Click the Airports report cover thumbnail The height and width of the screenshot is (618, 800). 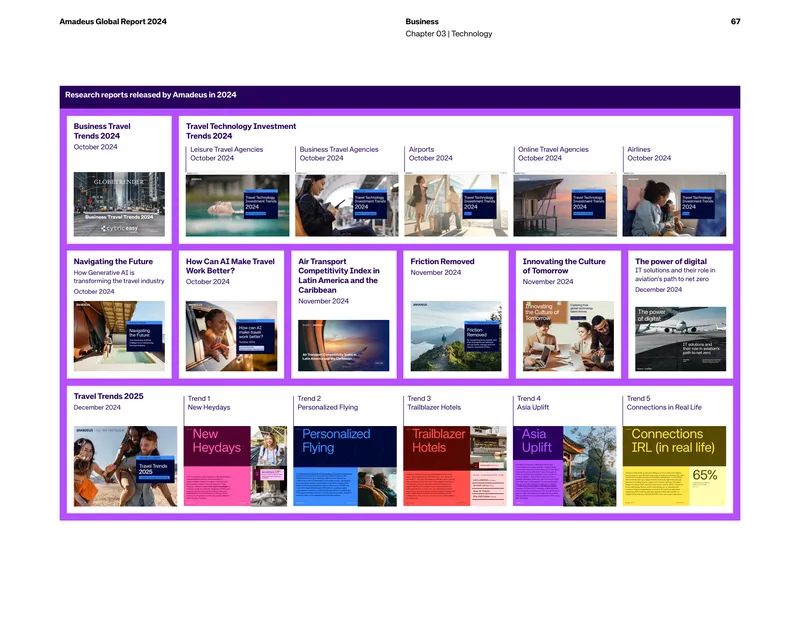[456, 205]
